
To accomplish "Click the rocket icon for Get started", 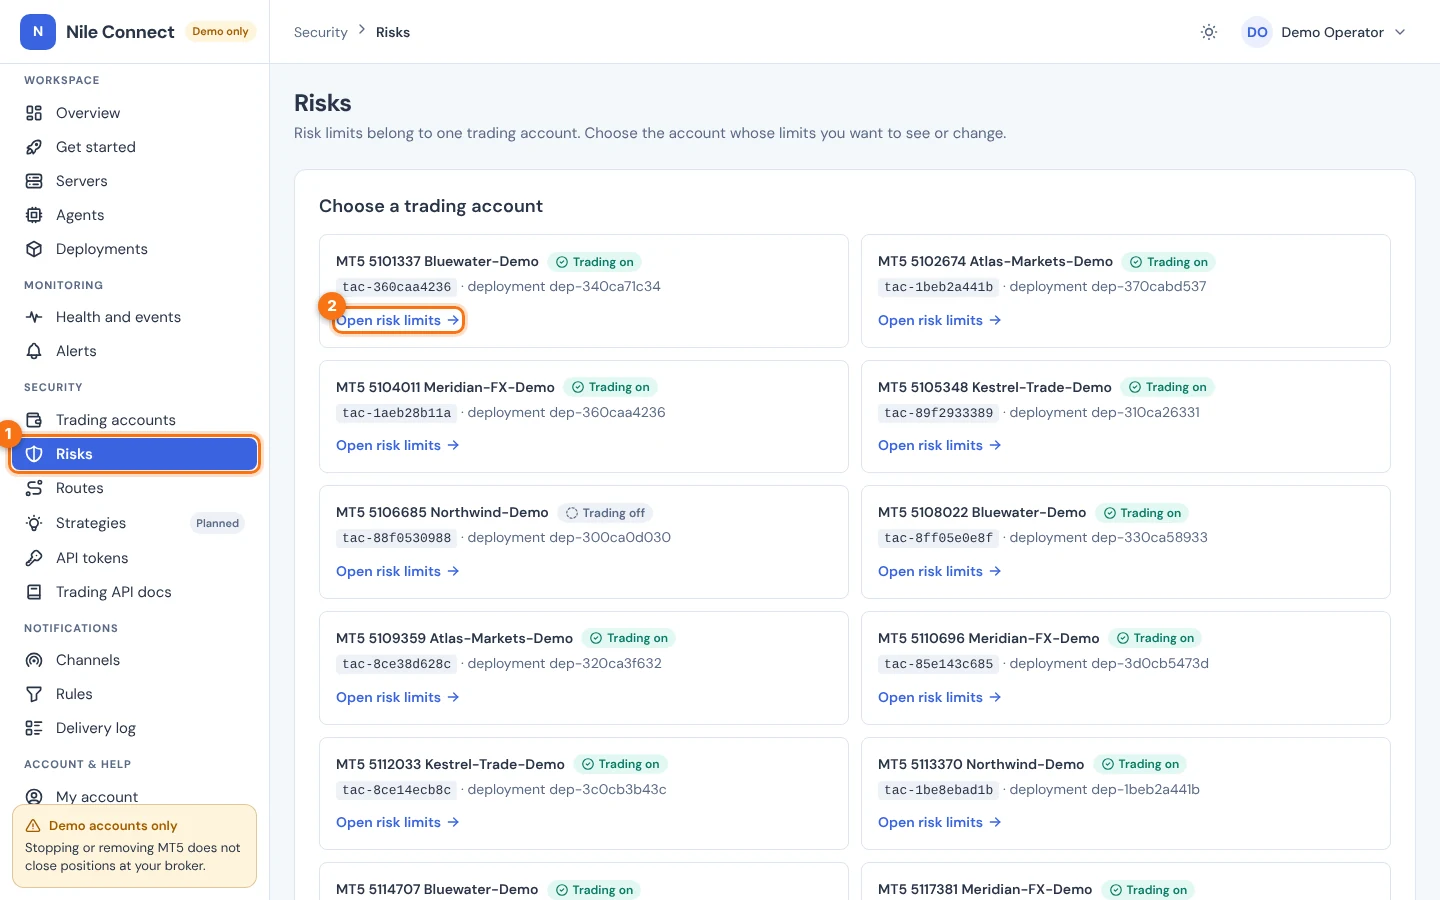I will [x=34, y=147].
